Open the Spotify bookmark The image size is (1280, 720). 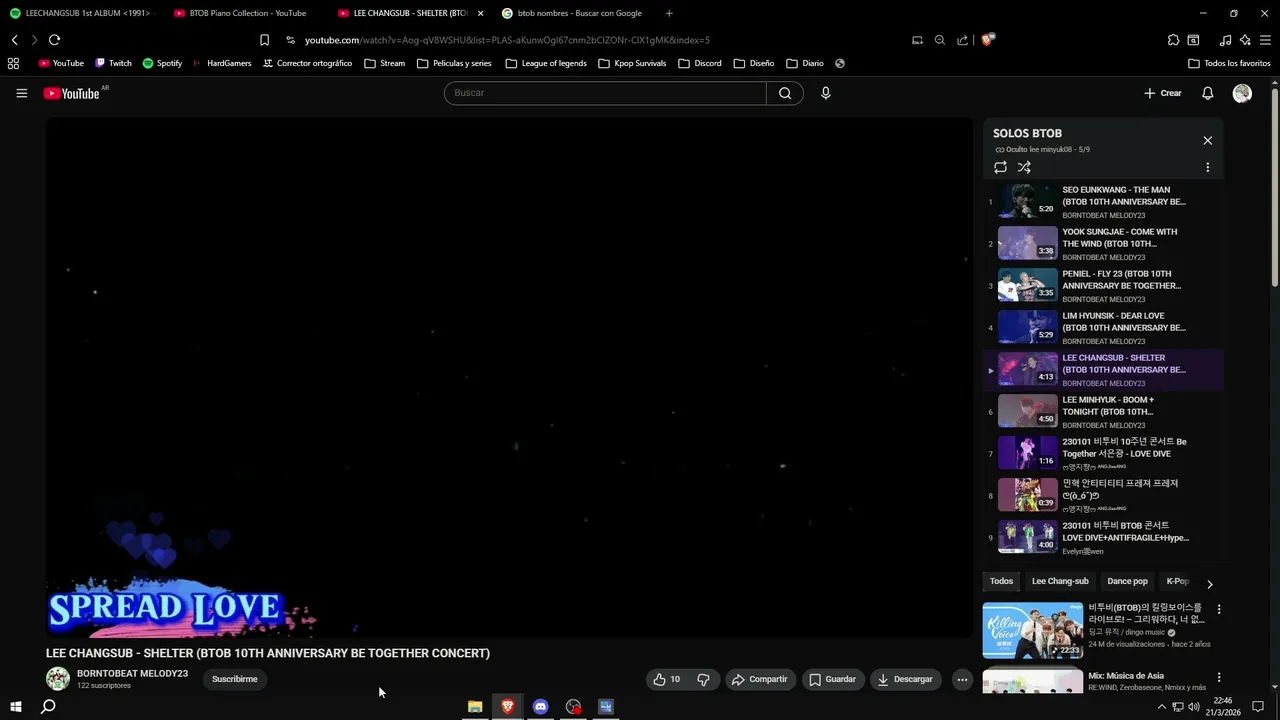(x=162, y=63)
